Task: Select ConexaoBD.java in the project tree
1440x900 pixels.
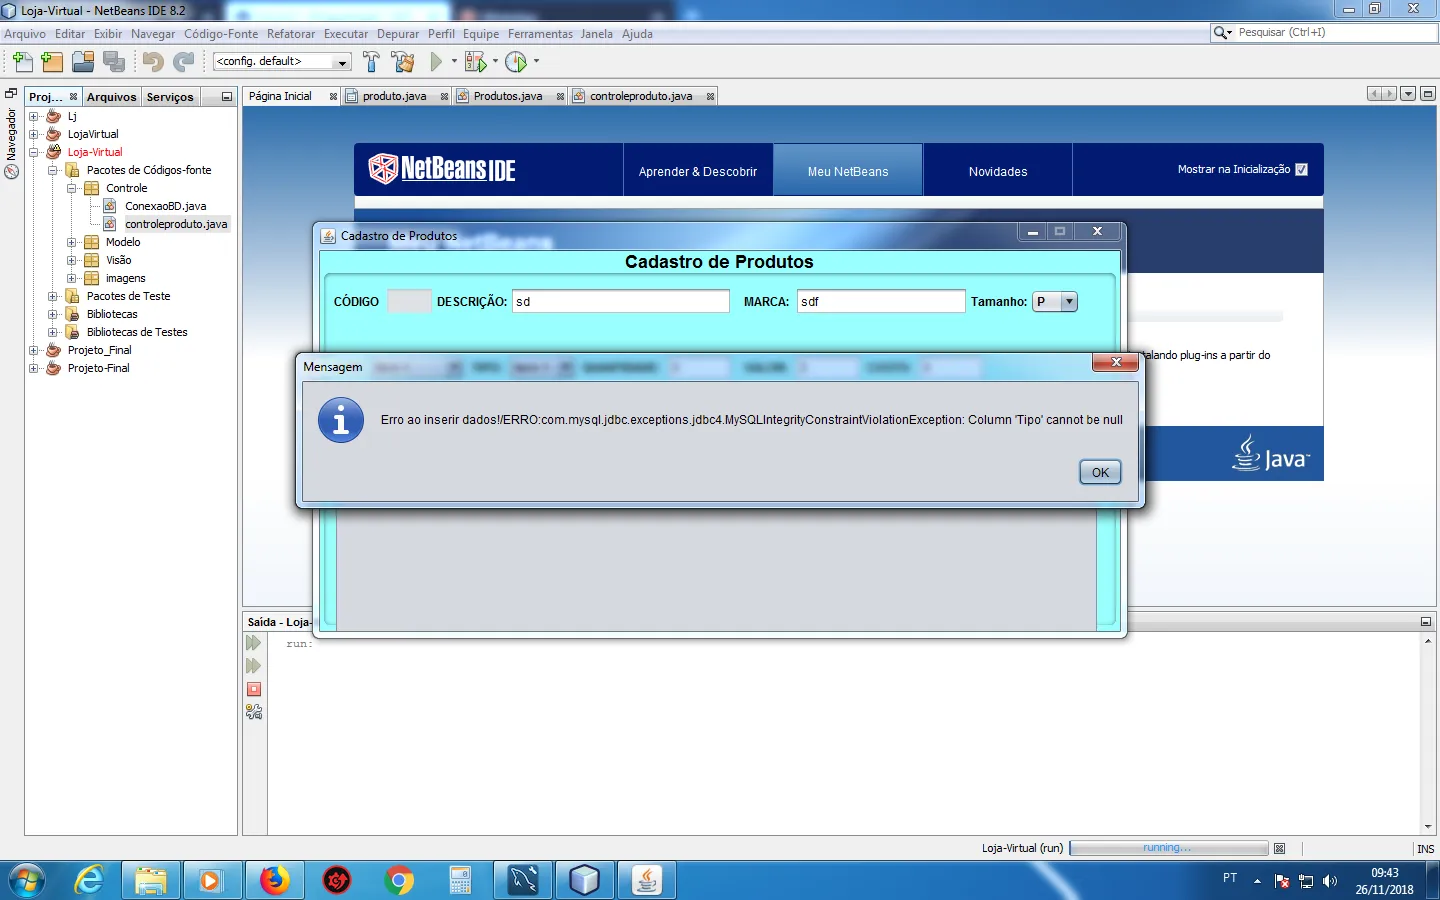Action: 165,206
